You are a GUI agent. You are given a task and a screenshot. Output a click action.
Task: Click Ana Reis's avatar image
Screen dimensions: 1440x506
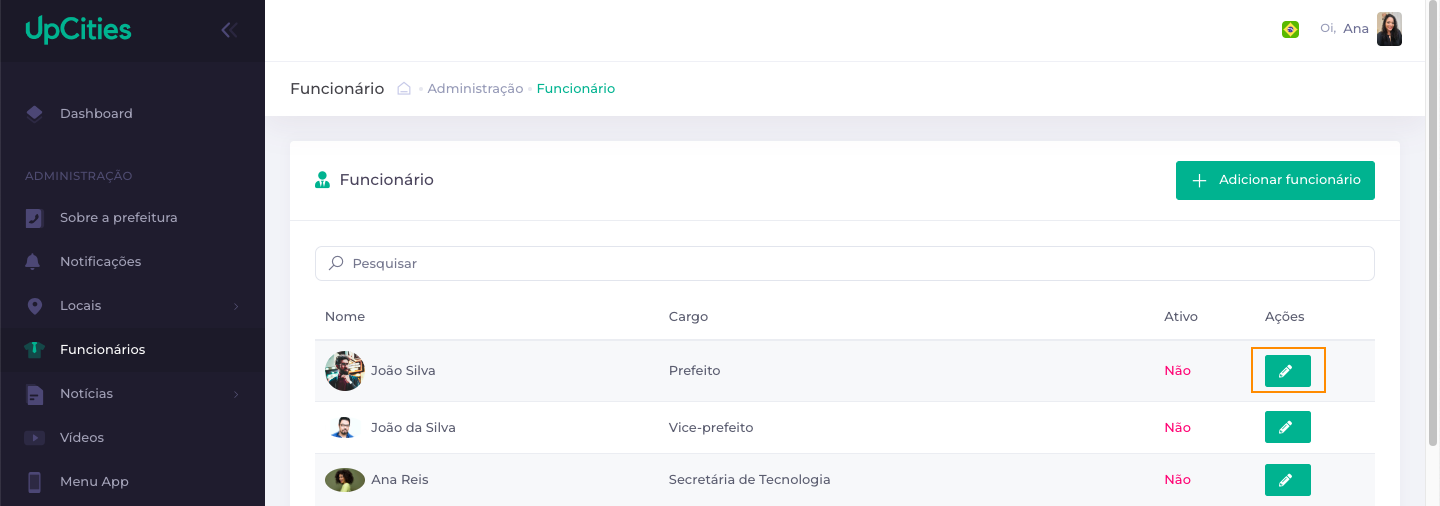[345, 480]
